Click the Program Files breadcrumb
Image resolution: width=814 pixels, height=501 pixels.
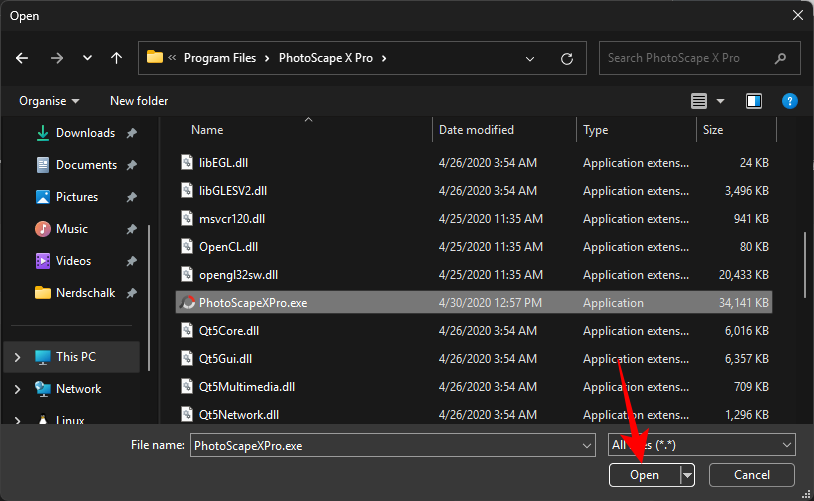tap(220, 58)
